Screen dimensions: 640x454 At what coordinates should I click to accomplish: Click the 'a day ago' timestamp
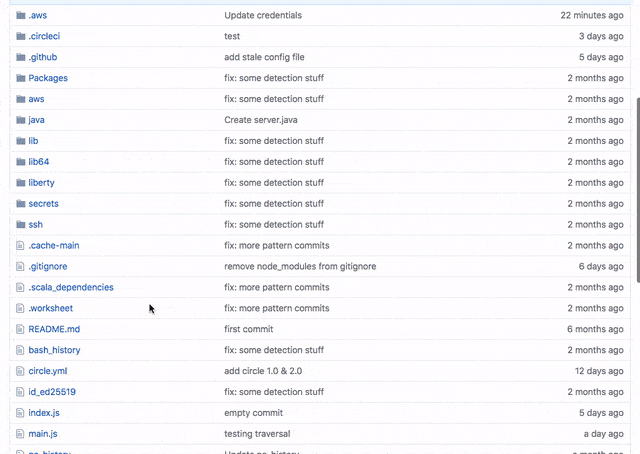[x=604, y=434]
